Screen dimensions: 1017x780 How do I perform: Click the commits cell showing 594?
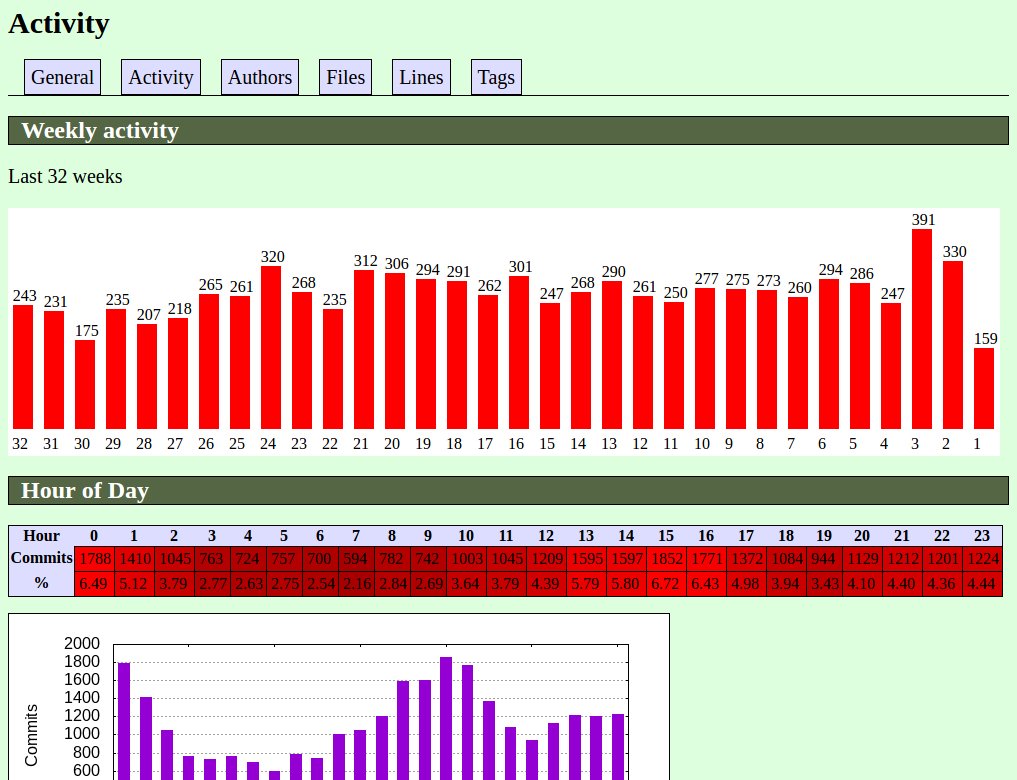pyautogui.click(x=355, y=558)
